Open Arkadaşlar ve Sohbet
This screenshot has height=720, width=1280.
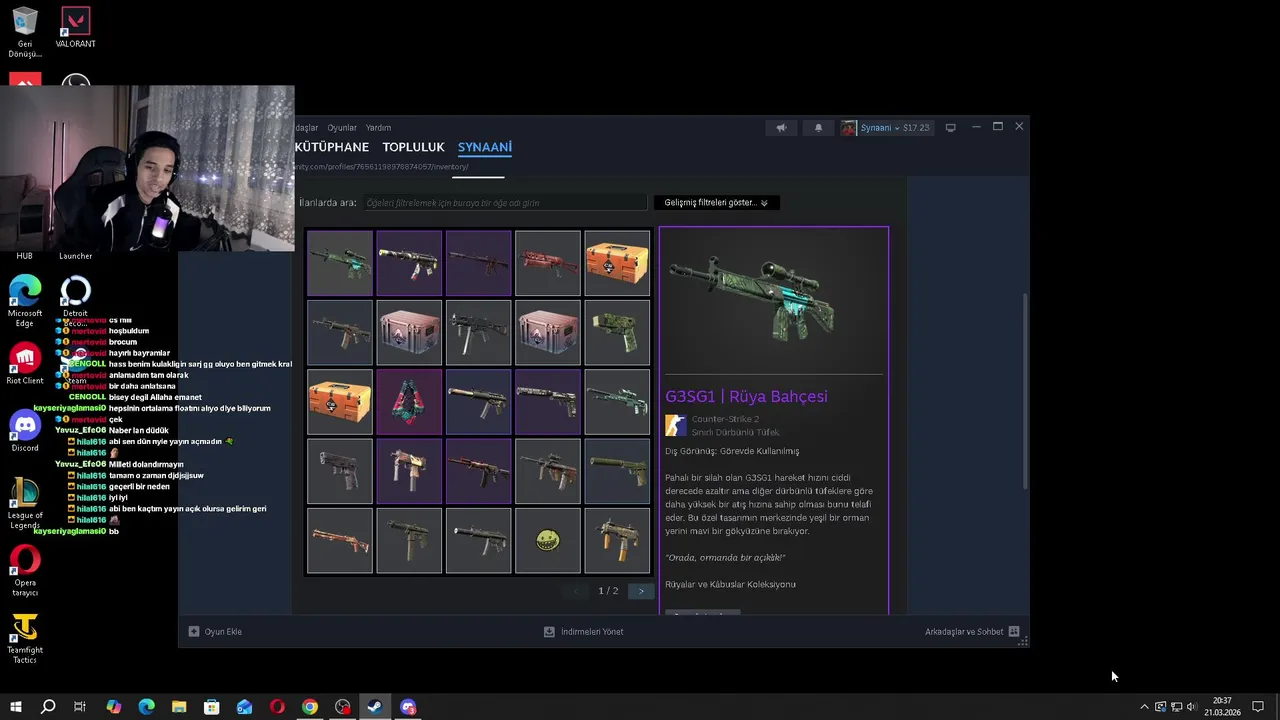964,632
